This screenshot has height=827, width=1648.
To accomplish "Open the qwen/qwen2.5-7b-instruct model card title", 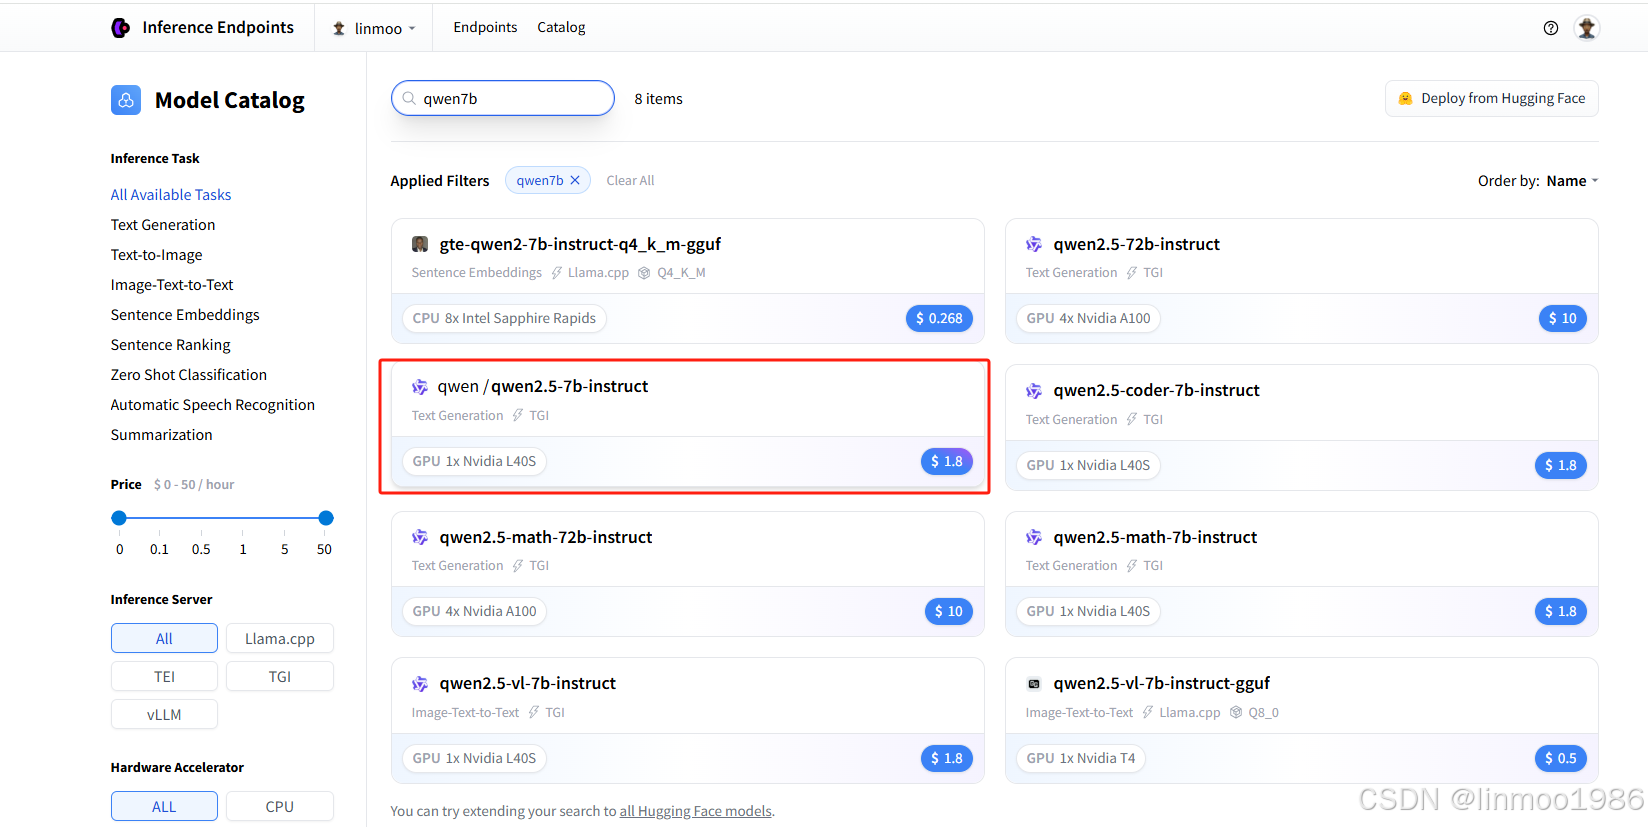I will 543,386.
